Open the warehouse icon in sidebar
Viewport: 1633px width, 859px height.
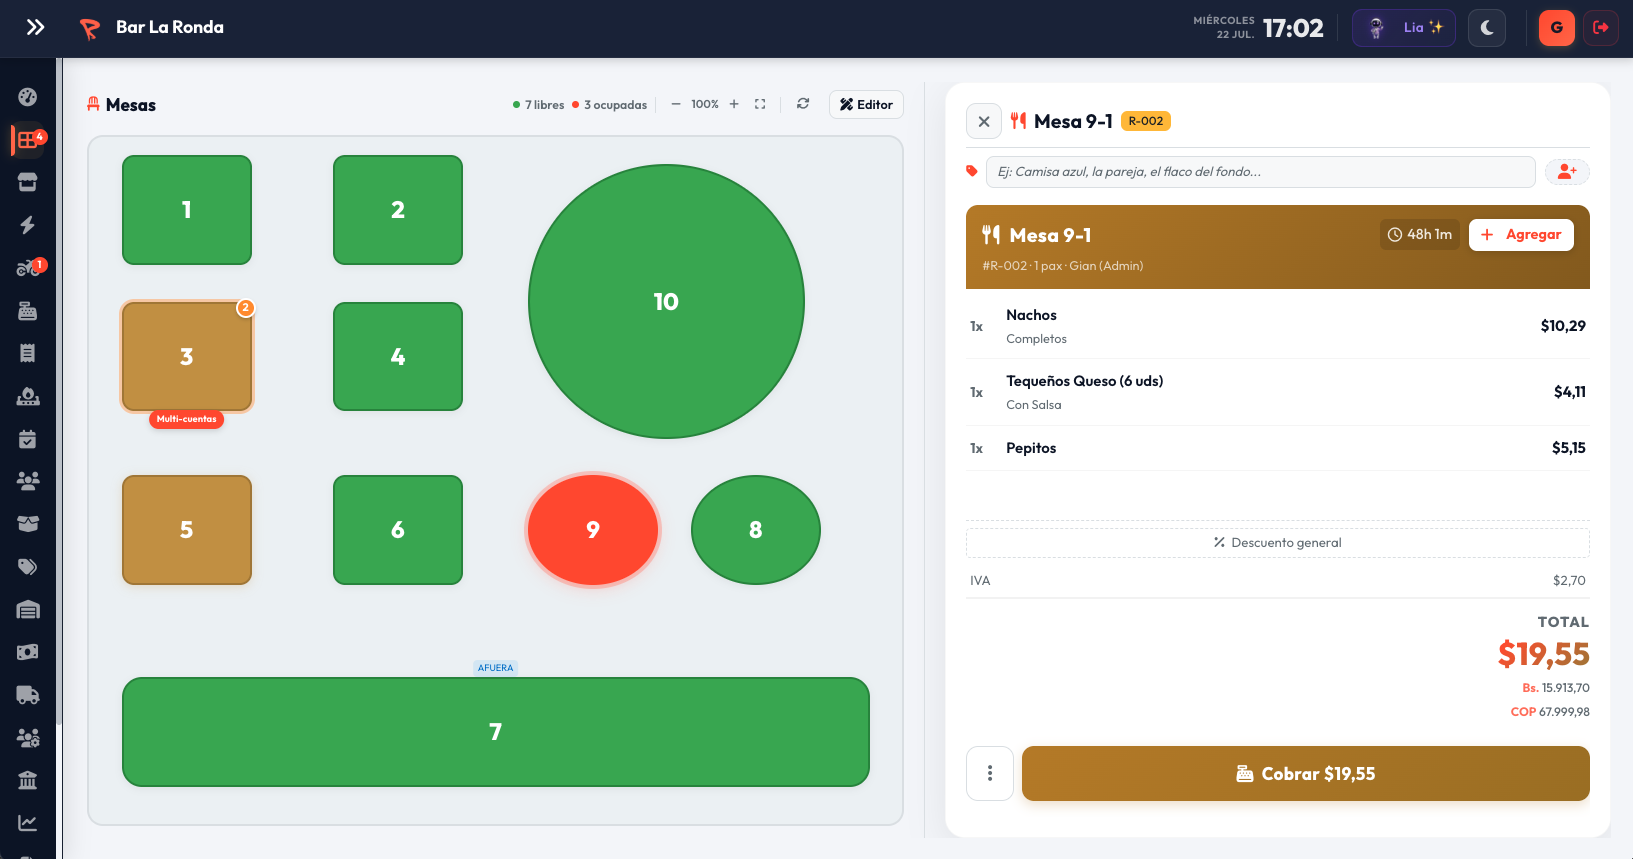pos(28,610)
